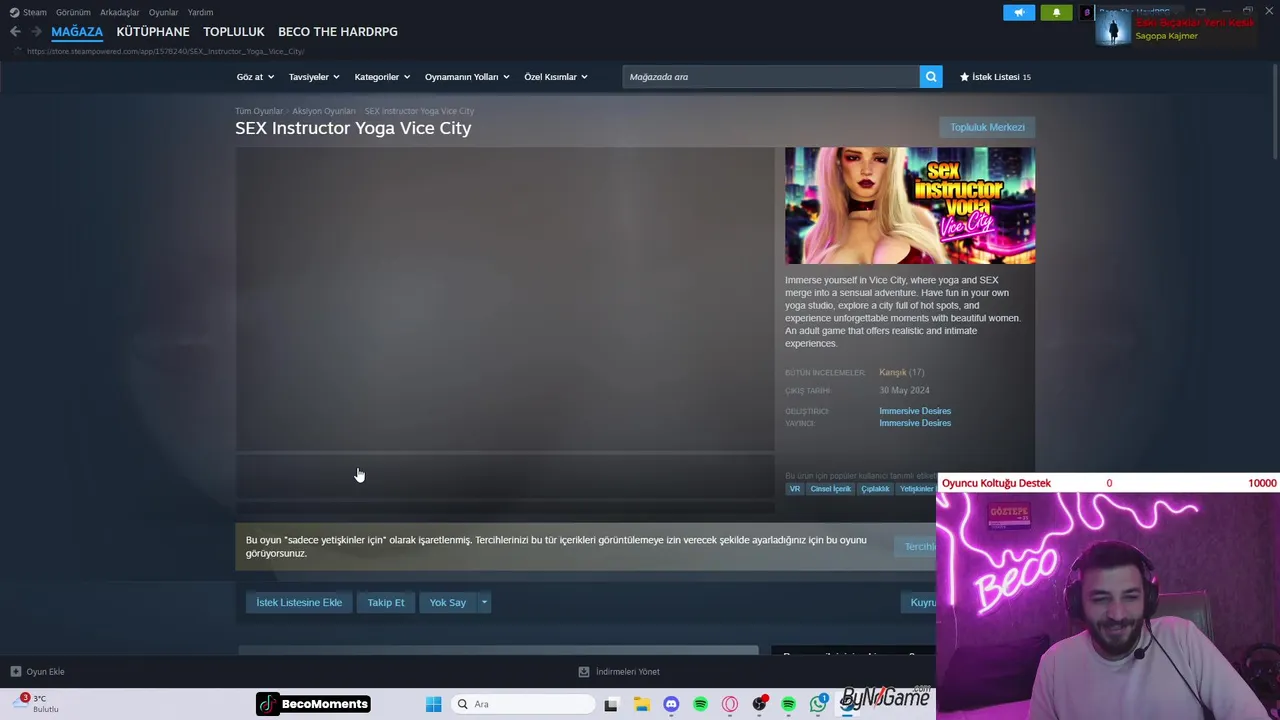Focus the Mağazada ara search field
The width and height of the screenshot is (1280, 720).
[x=771, y=77]
